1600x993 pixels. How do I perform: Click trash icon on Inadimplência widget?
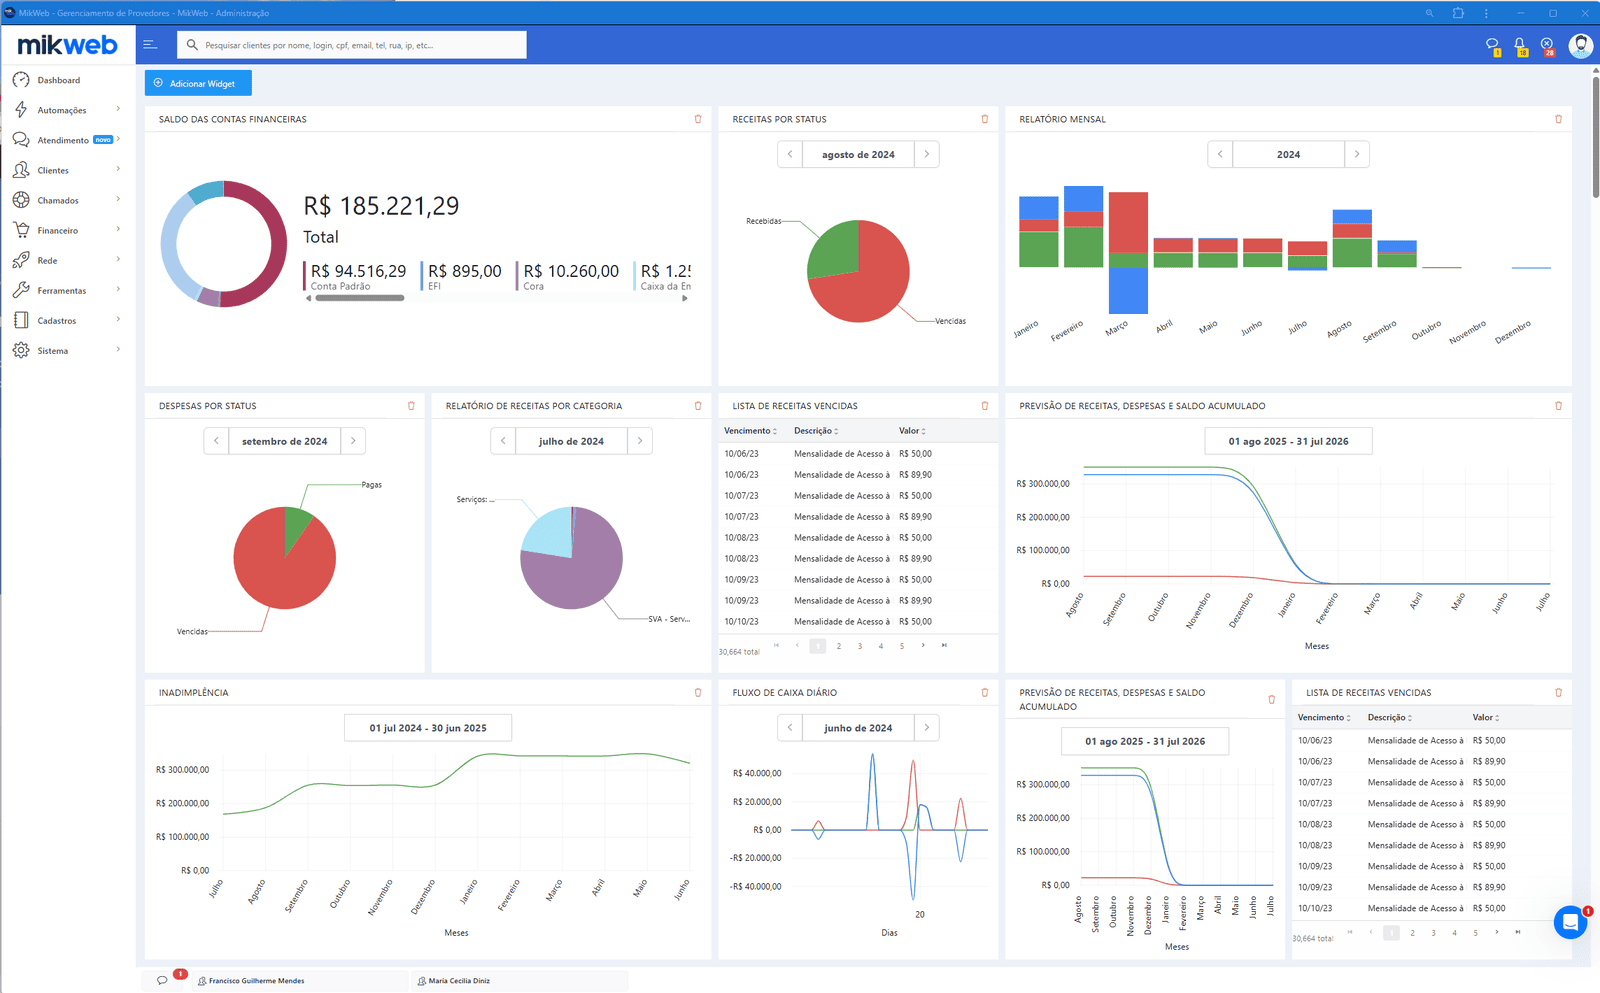(698, 692)
